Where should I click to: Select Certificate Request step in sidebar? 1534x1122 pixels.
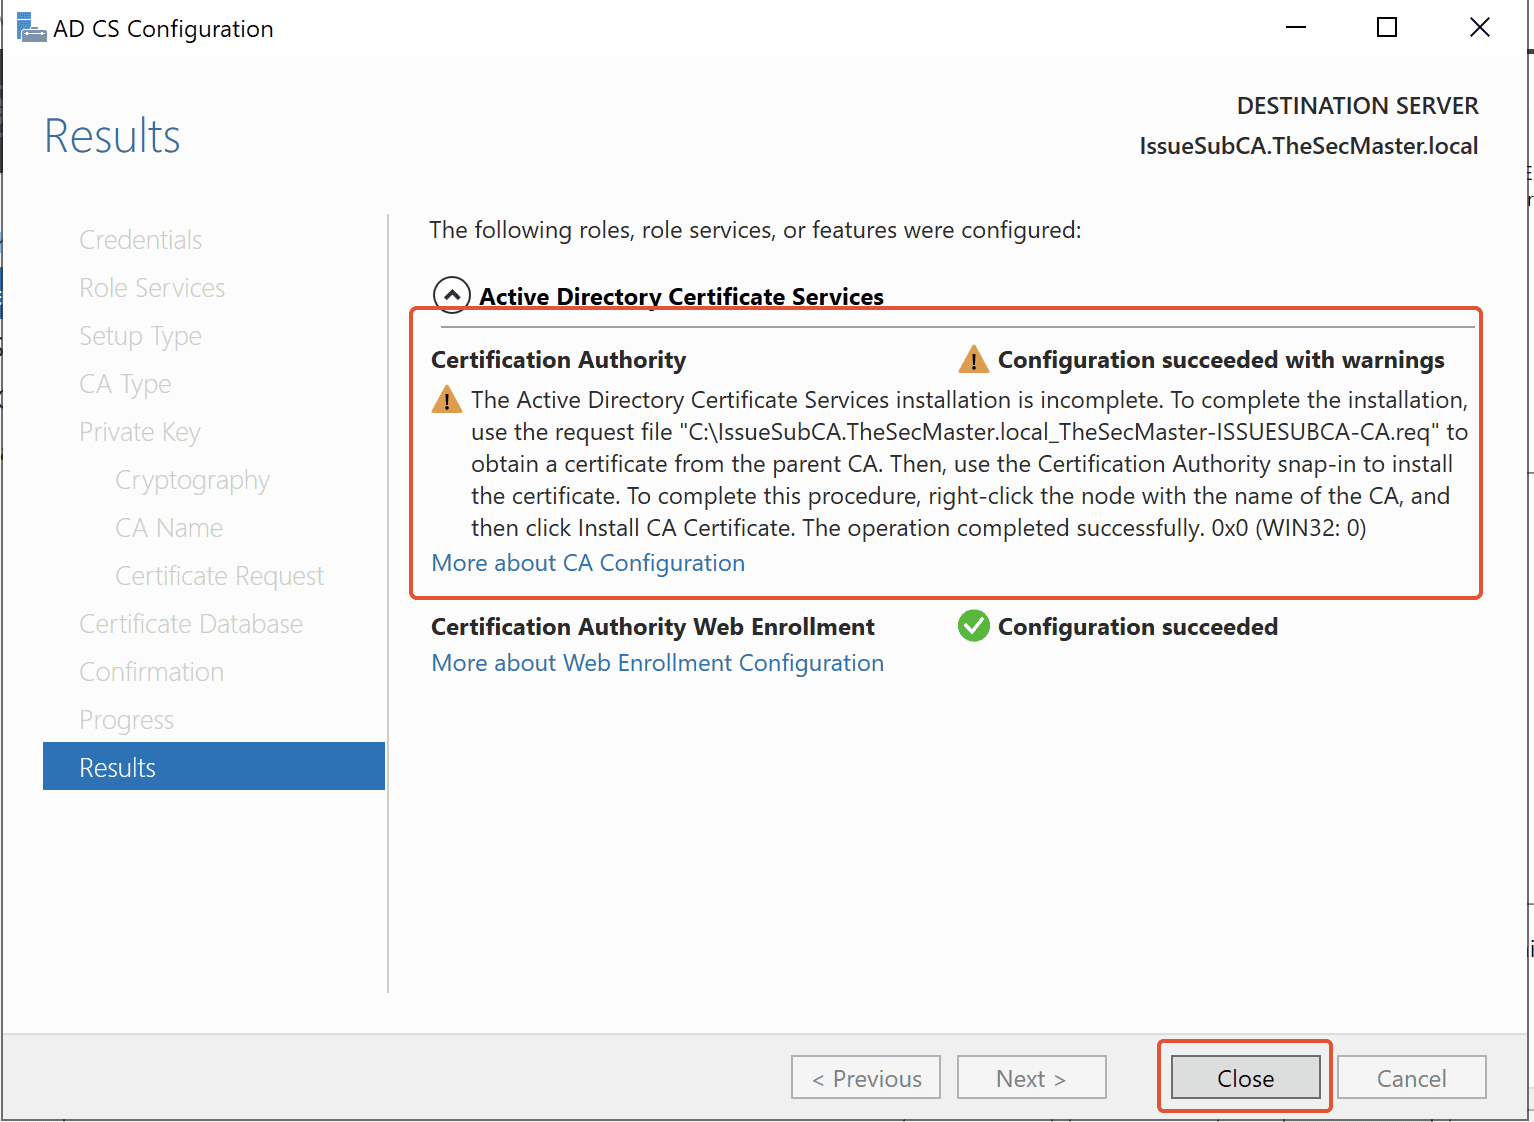[220, 576]
